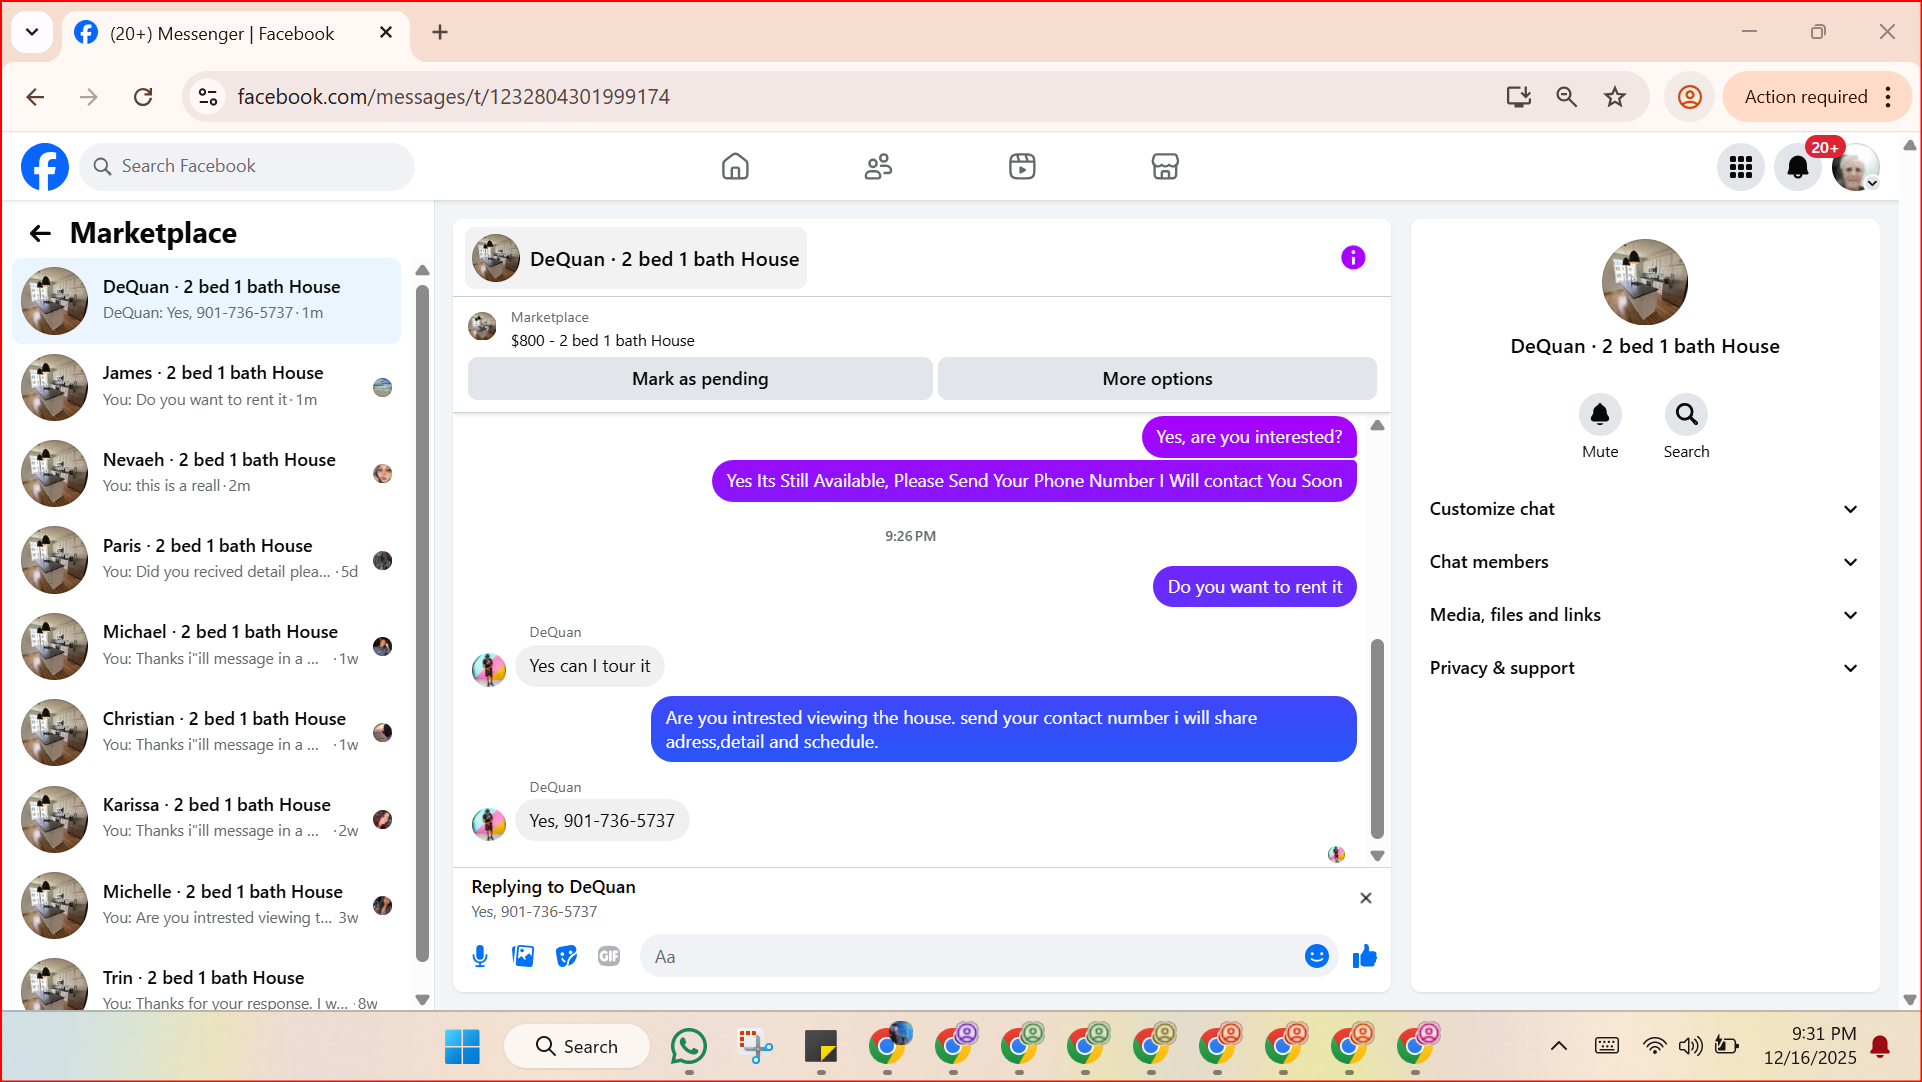Send a thumbs-up like
The width and height of the screenshot is (1922, 1082).
(x=1365, y=957)
